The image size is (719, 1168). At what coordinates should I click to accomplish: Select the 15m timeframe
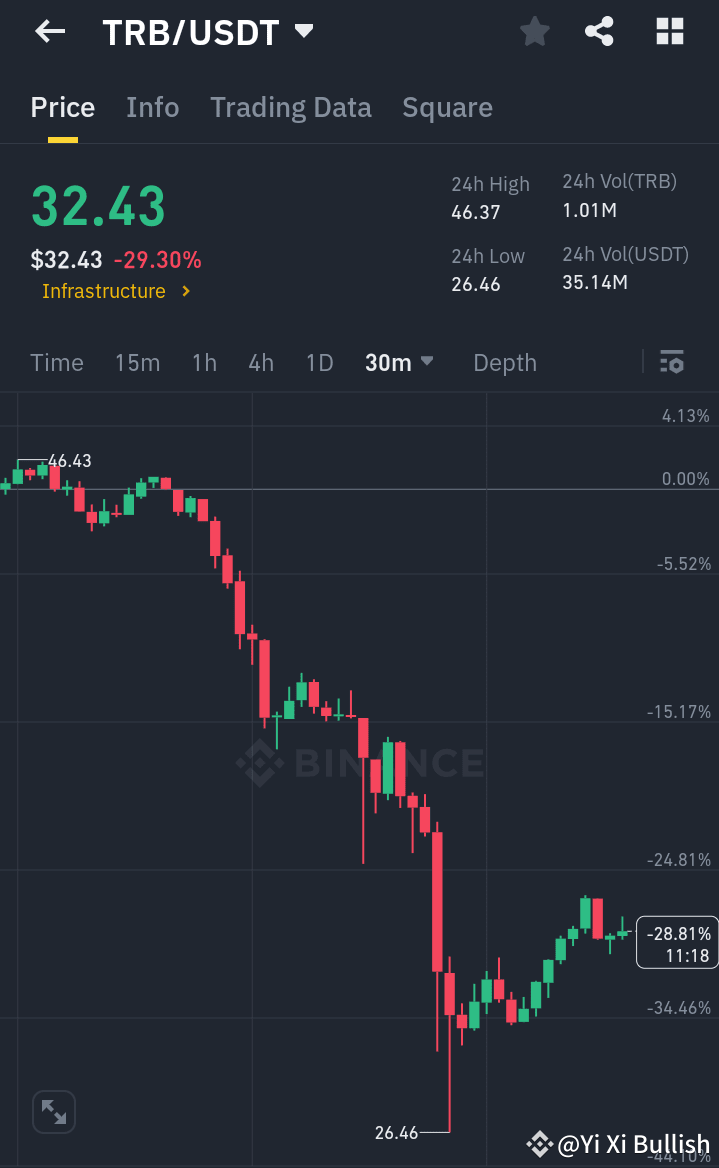click(x=138, y=363)
